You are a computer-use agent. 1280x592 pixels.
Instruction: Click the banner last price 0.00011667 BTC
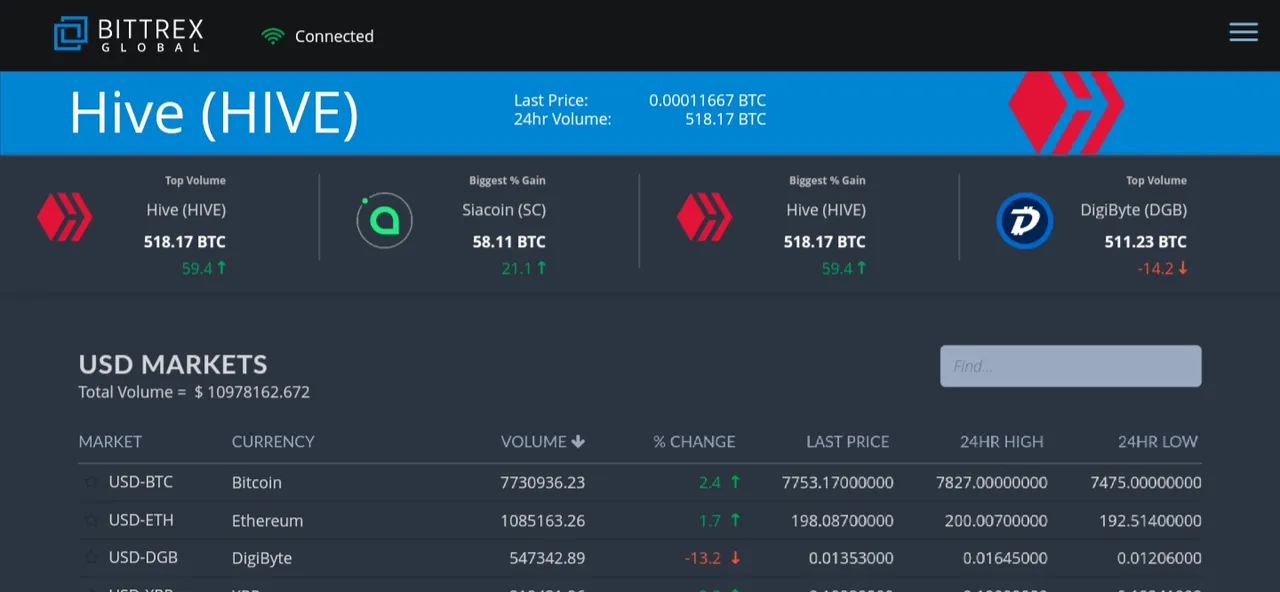707,100
